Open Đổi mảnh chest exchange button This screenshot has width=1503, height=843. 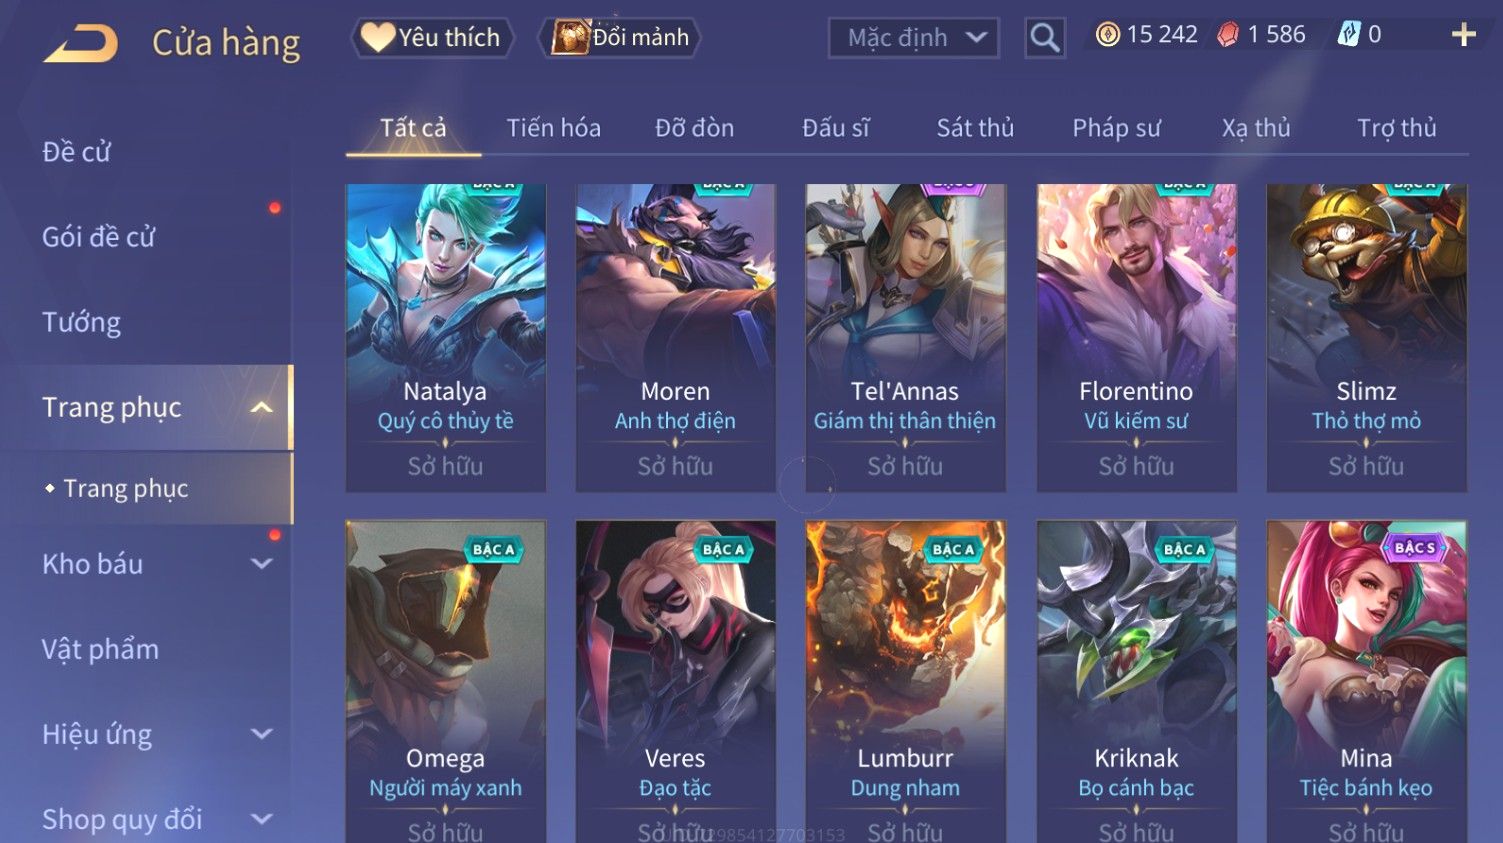click(x=620, y=38)
